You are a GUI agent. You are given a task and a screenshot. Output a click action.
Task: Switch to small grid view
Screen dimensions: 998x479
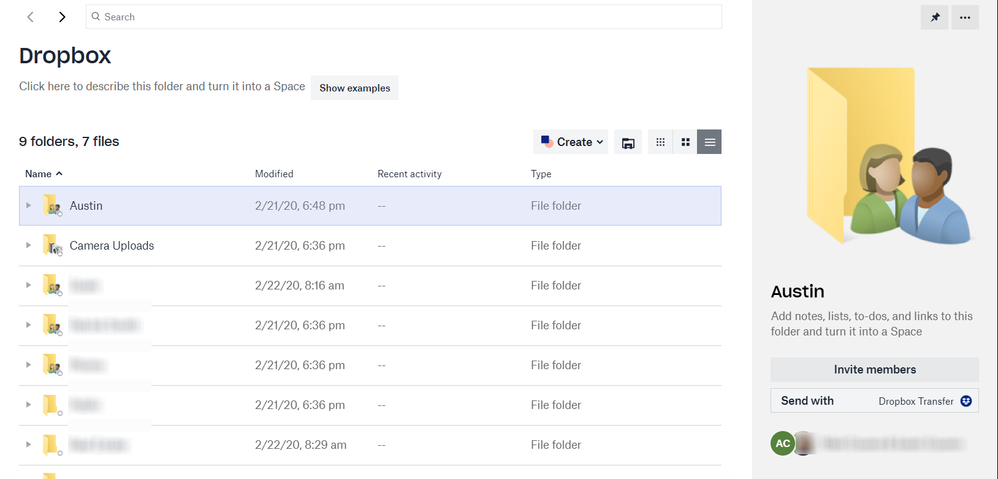click(x=660, y=142)
